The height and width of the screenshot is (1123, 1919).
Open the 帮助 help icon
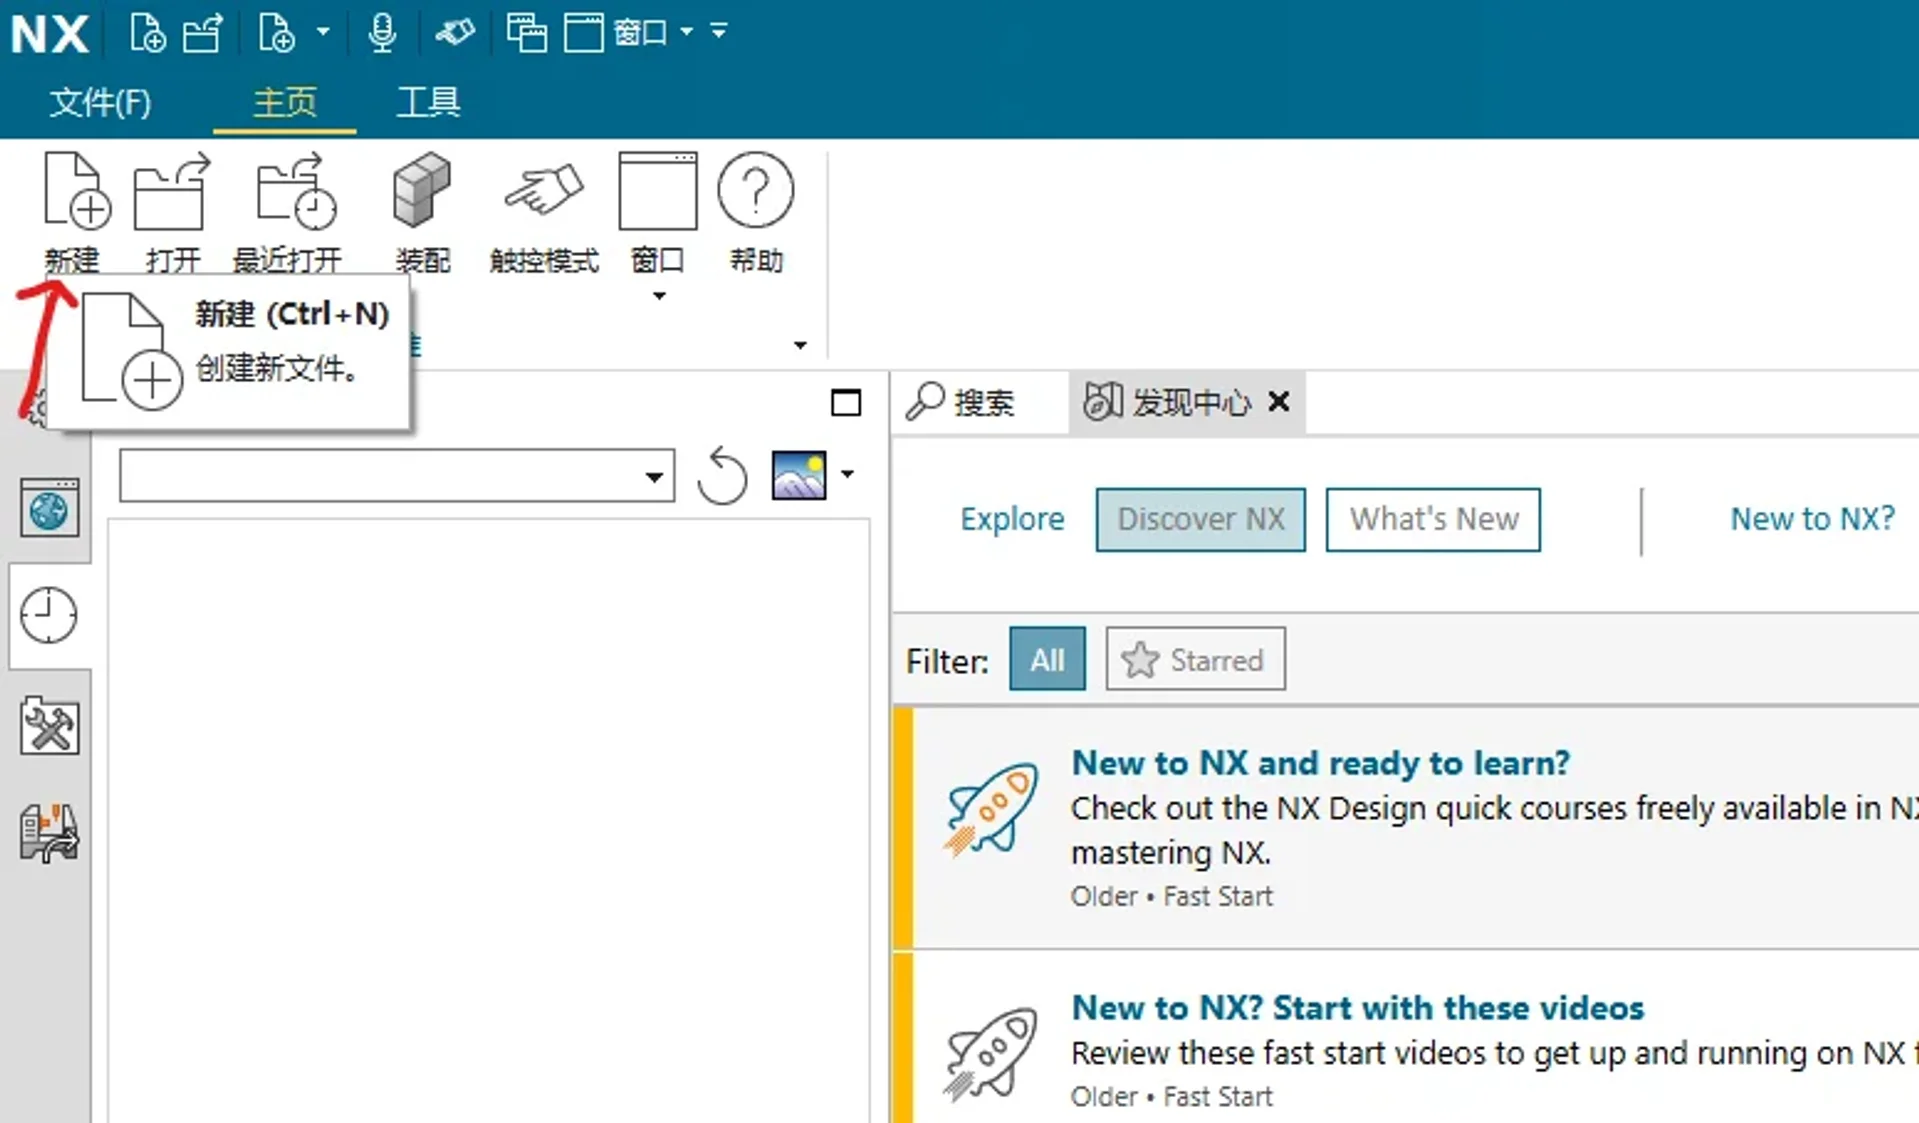(x=755, y=192)
